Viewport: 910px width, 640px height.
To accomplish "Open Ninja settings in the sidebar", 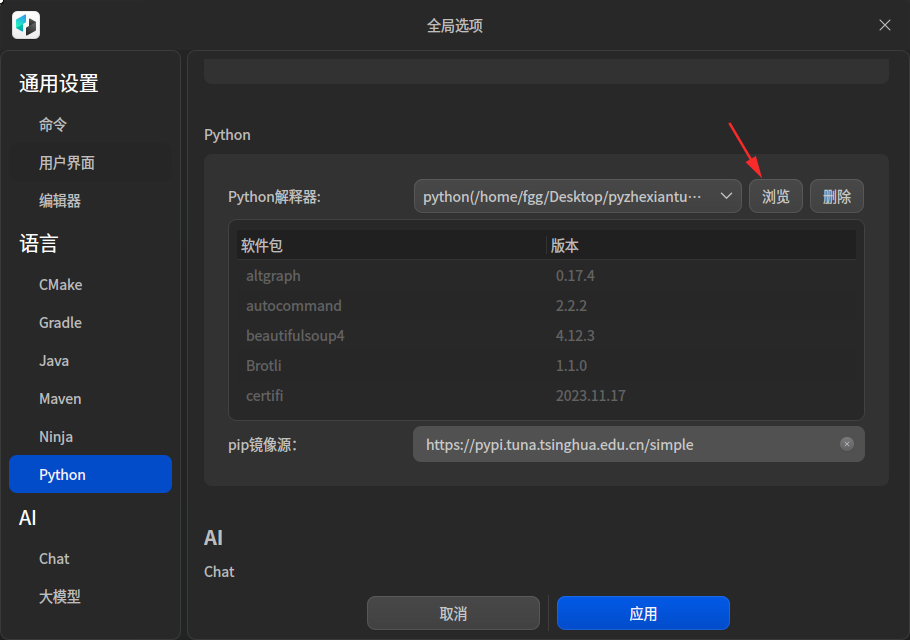I will pos(91,436).
